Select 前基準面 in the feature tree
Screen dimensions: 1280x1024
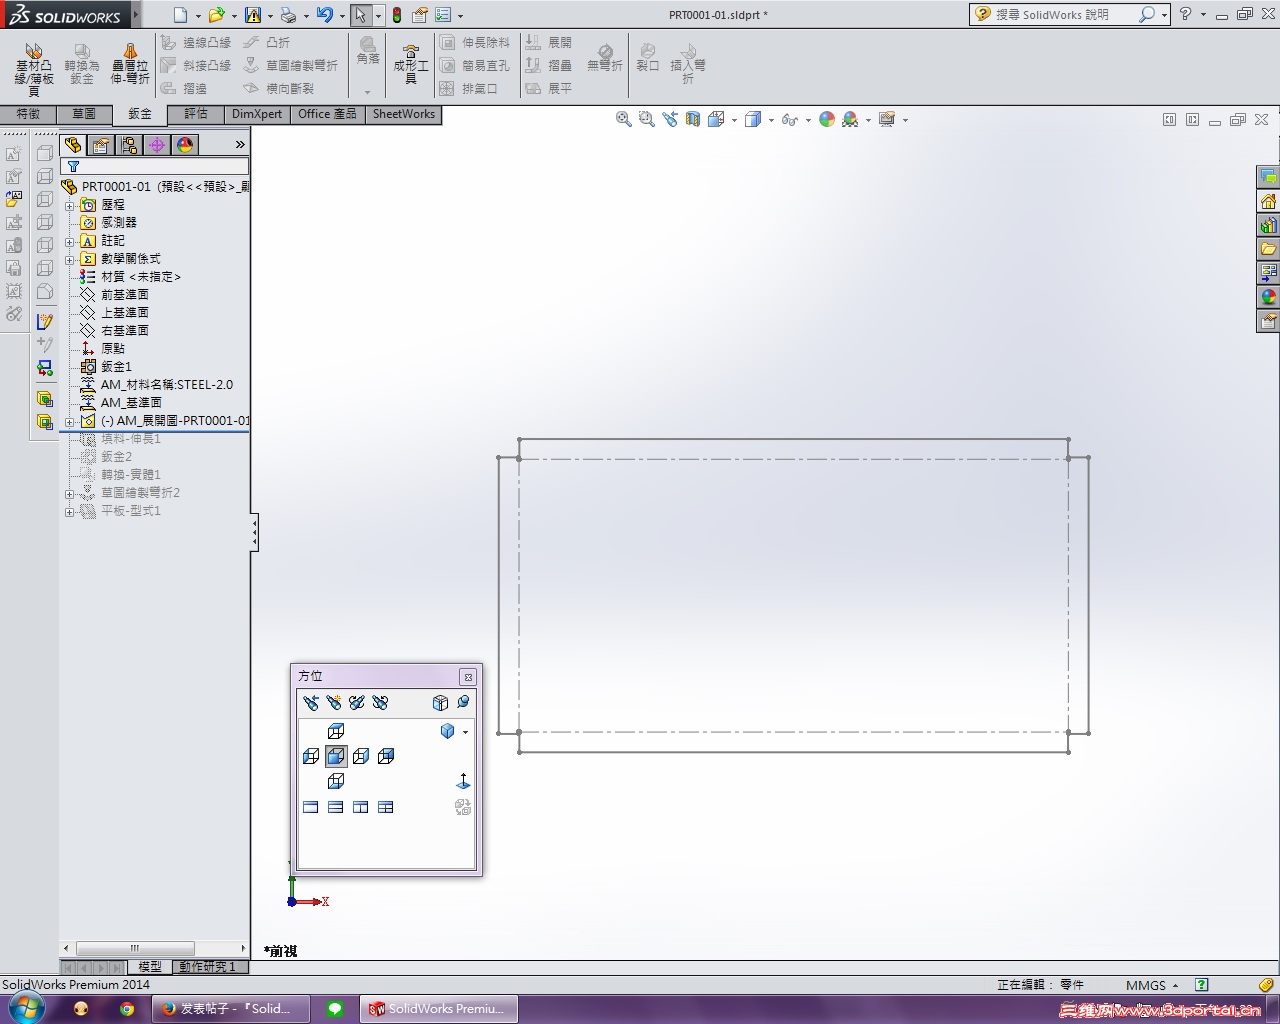point(125,295)
